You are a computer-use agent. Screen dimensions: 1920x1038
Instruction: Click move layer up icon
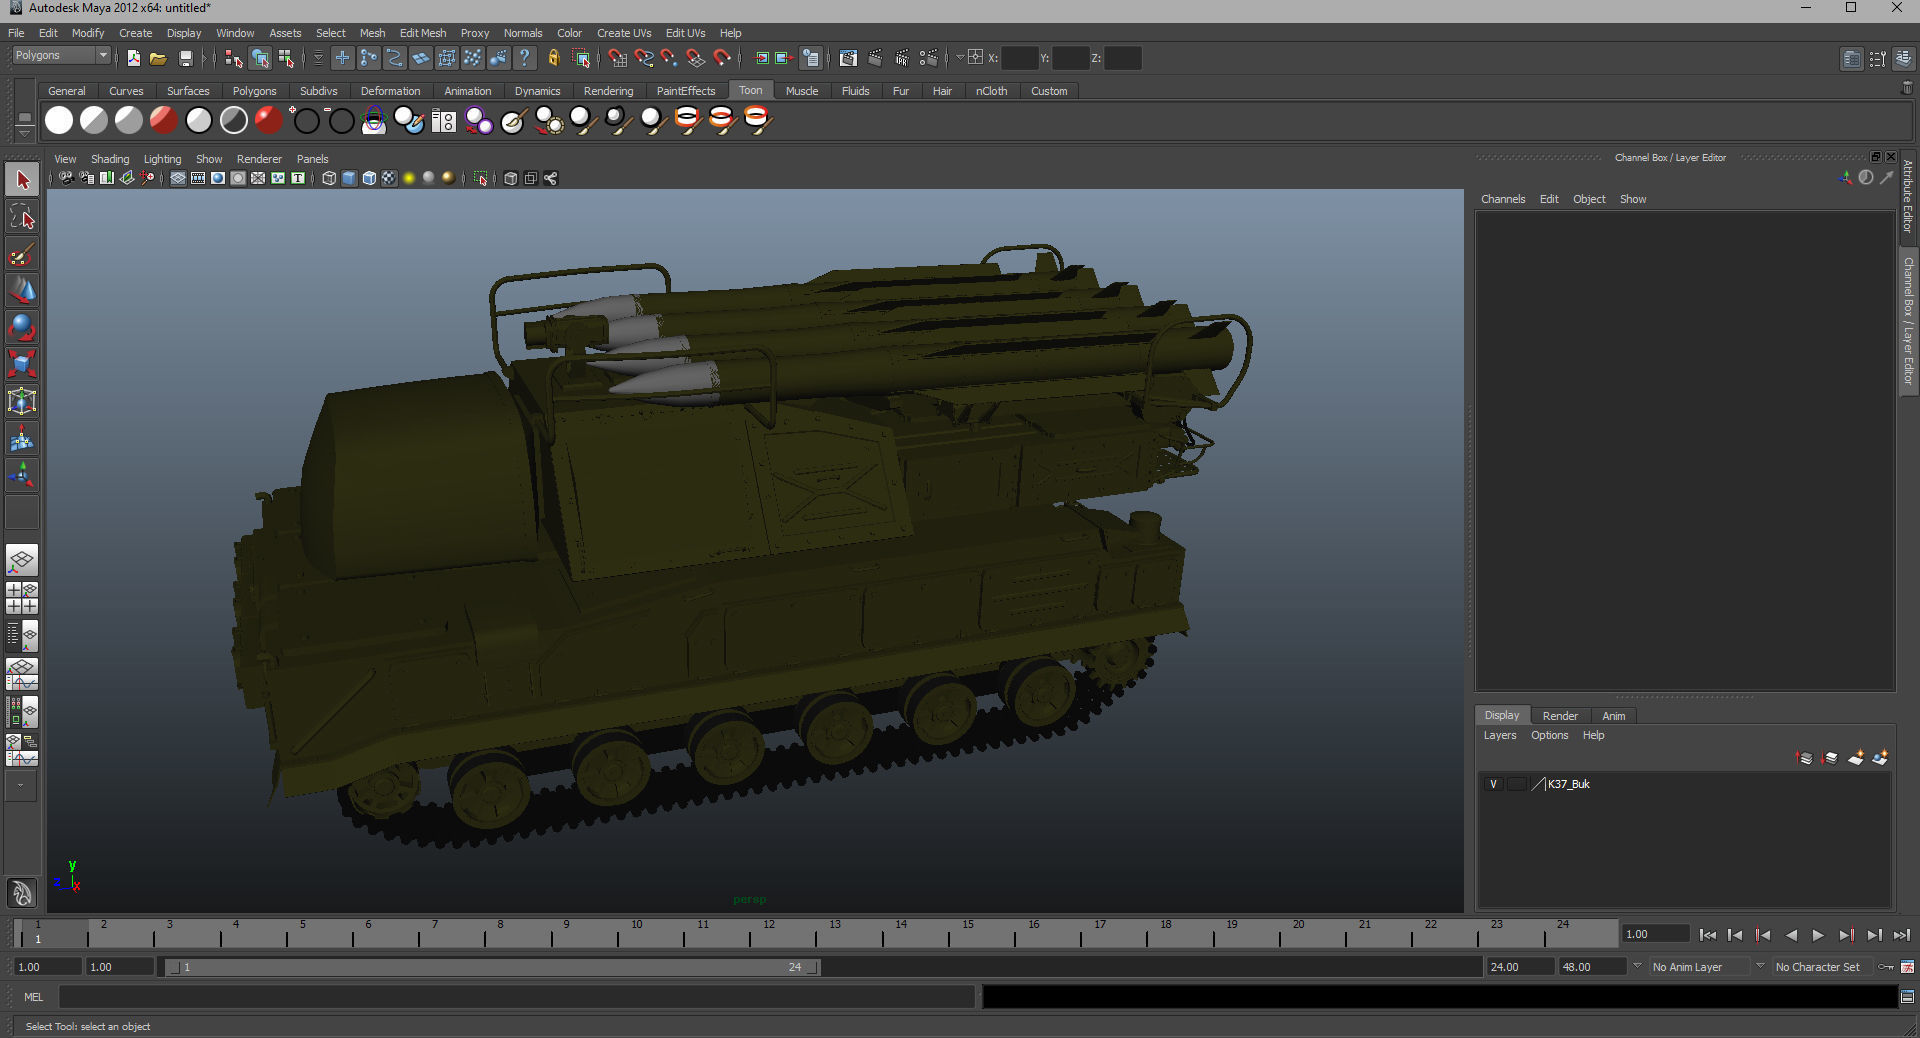pyautogui.click(x=1805, y=758)
